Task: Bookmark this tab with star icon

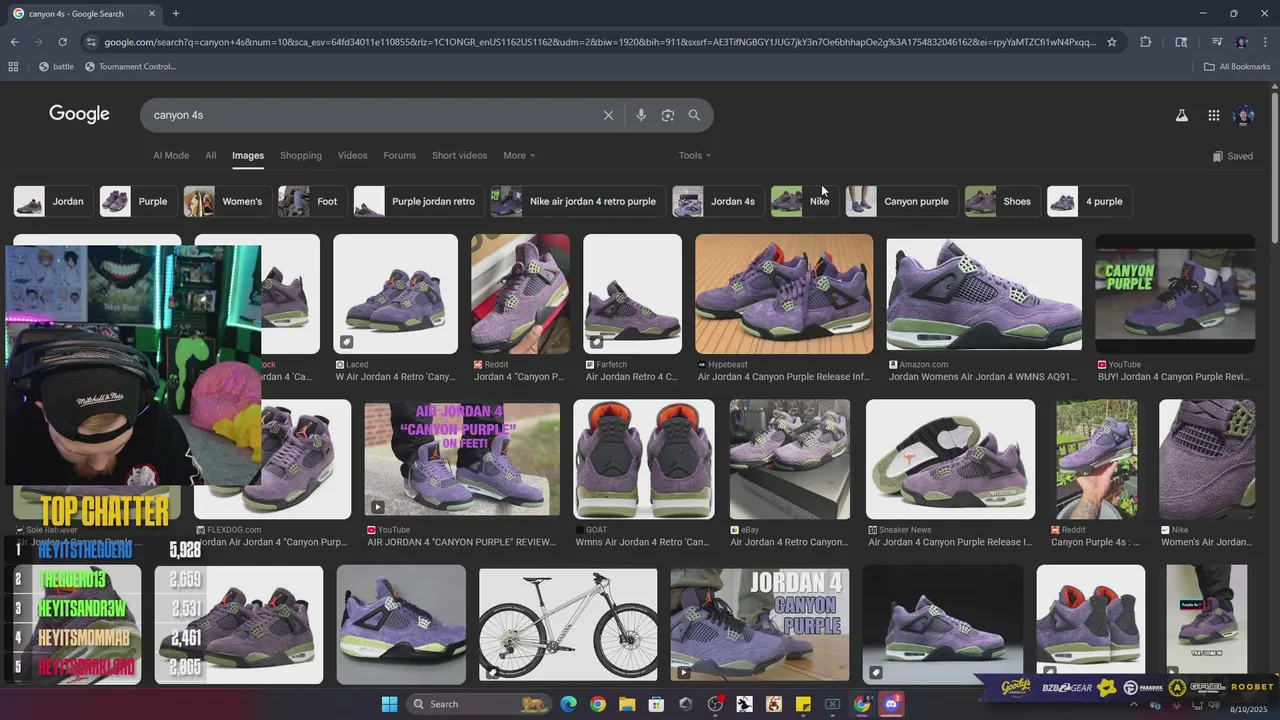Action: 1111,42
